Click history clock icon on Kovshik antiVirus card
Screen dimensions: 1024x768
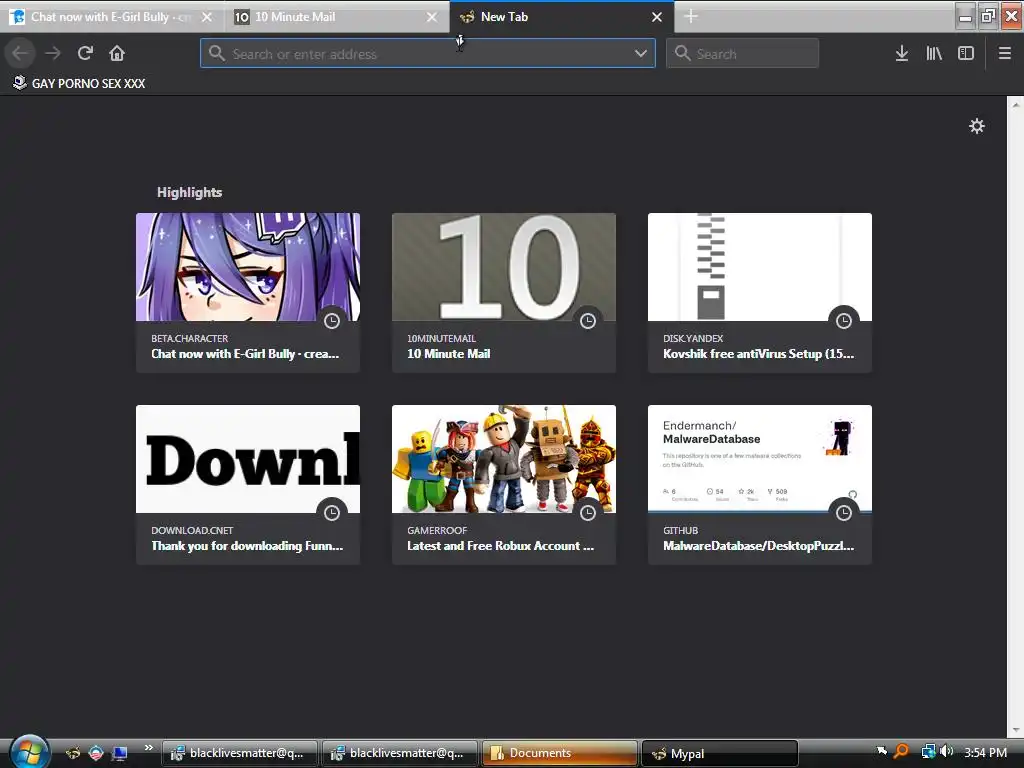click(x=844, y=321)
